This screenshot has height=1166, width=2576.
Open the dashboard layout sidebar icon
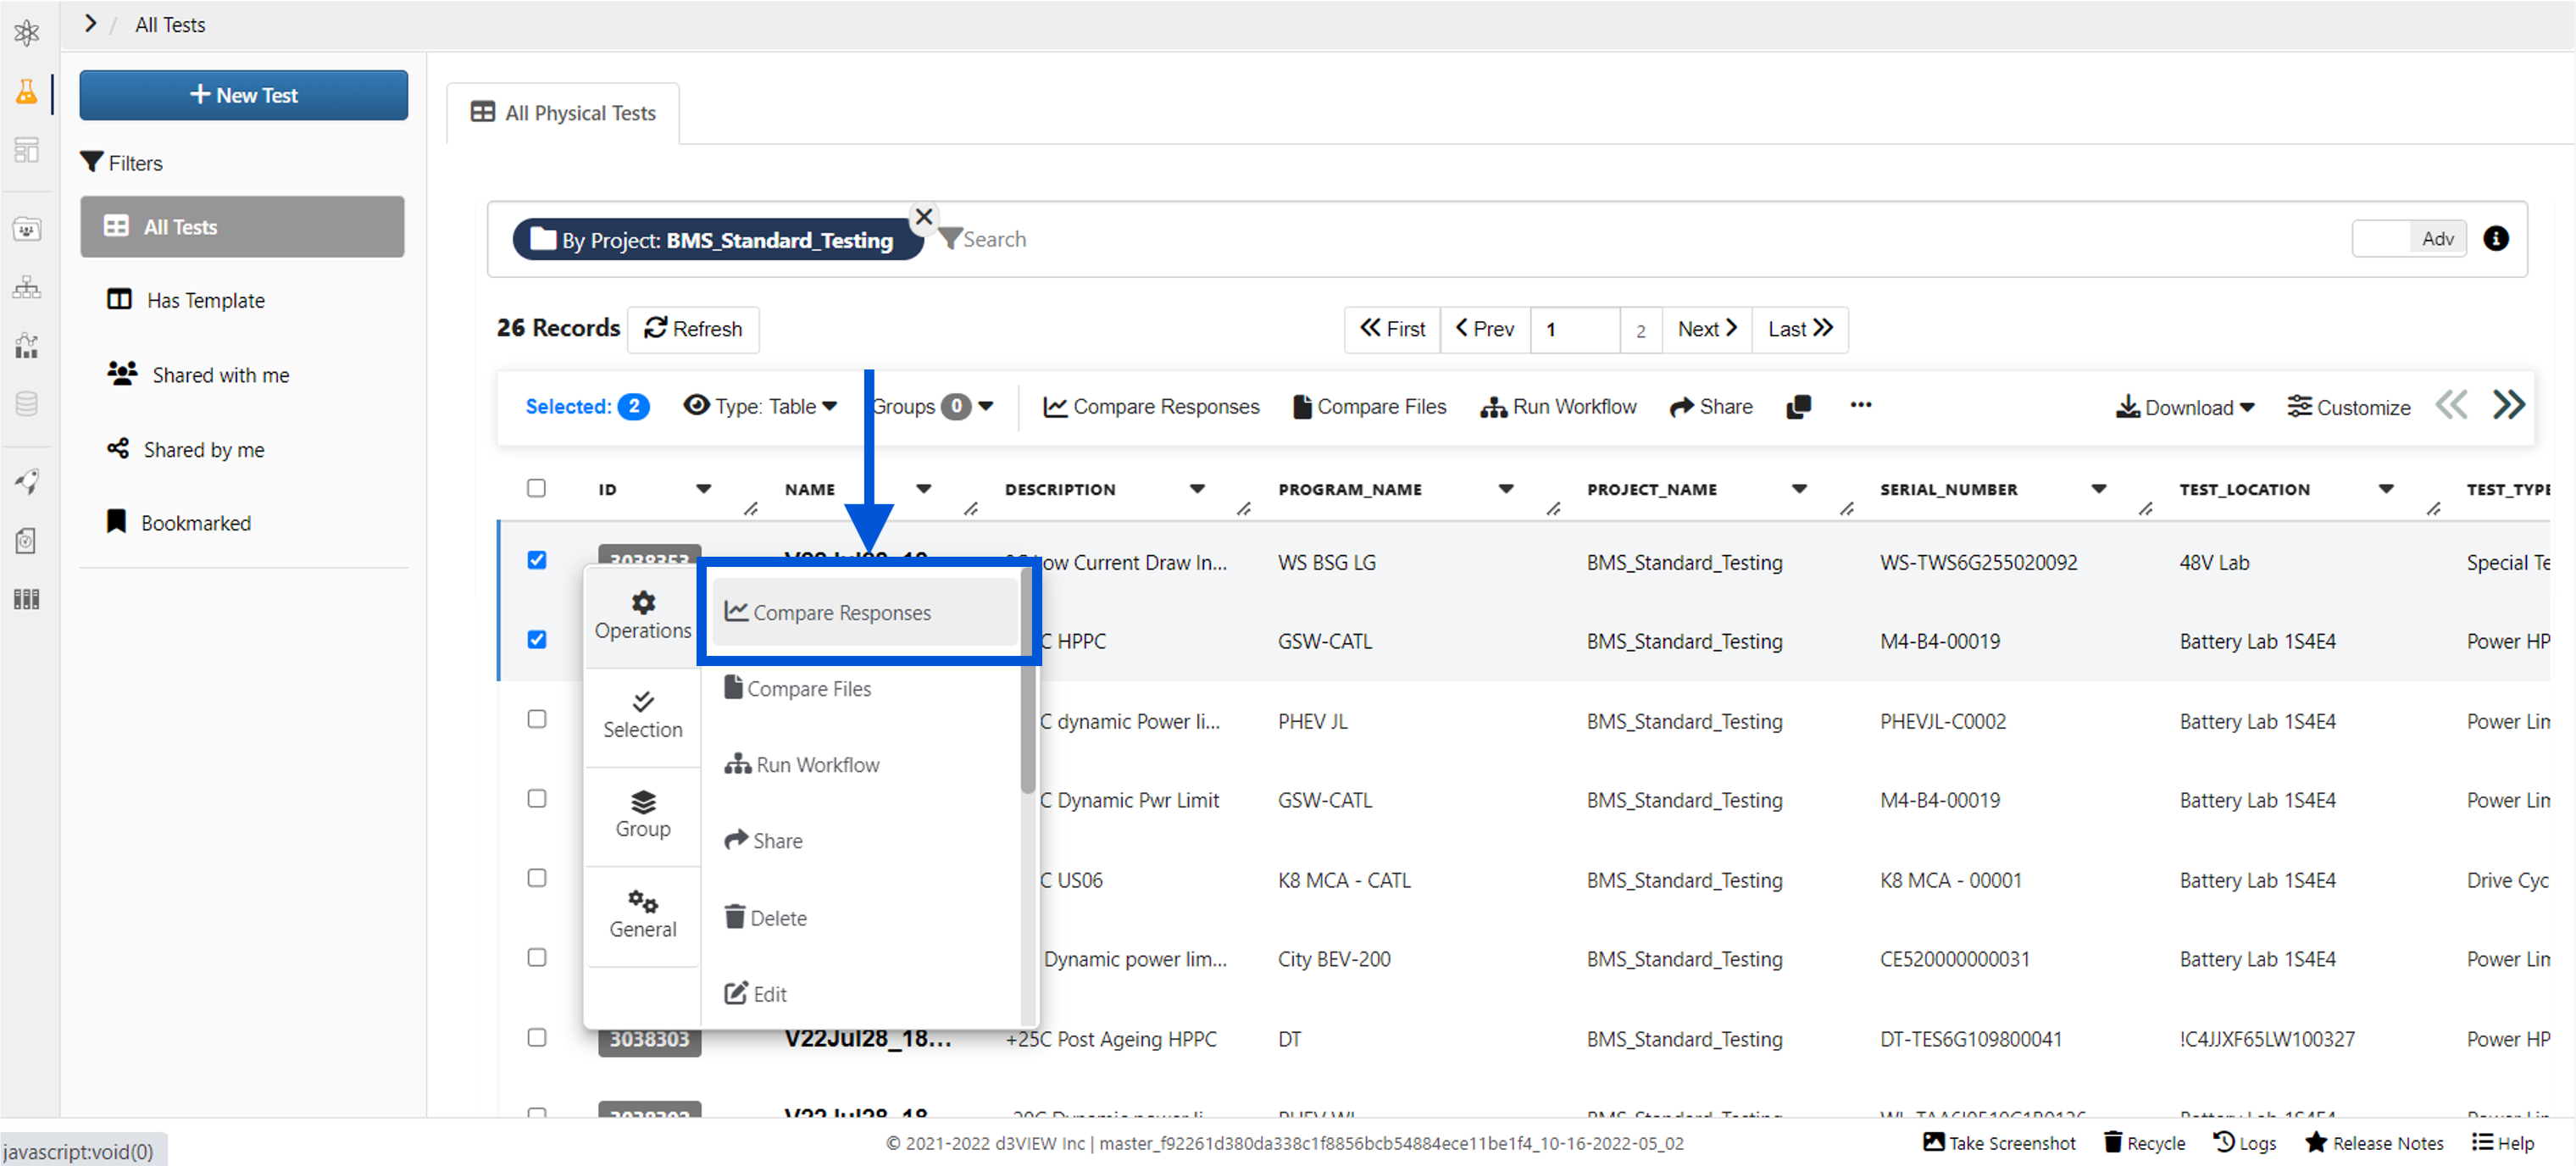click(x=27, y=150)
